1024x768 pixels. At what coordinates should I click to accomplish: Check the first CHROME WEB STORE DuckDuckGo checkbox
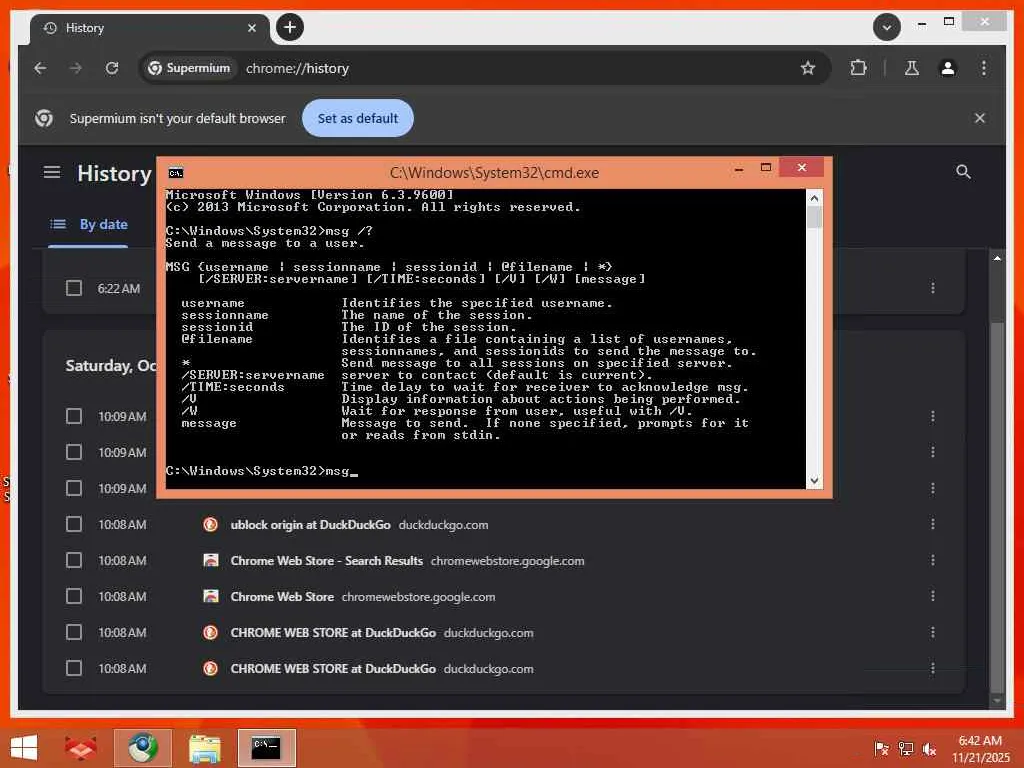tap(74, 632)
